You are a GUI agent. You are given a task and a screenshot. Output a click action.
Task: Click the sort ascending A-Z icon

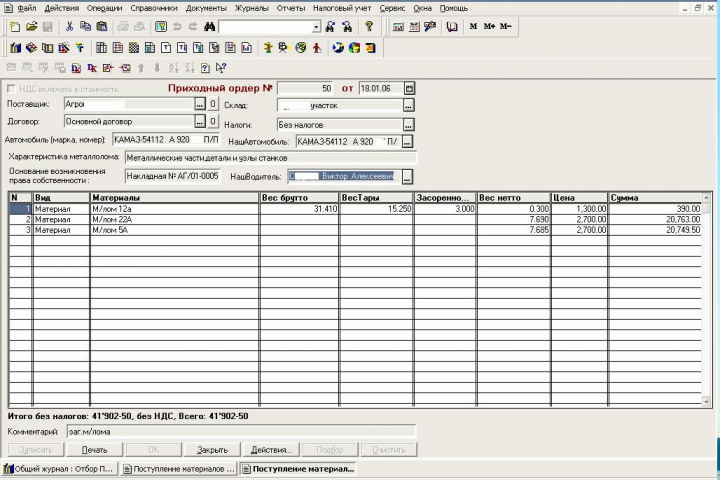coord(173,68)
